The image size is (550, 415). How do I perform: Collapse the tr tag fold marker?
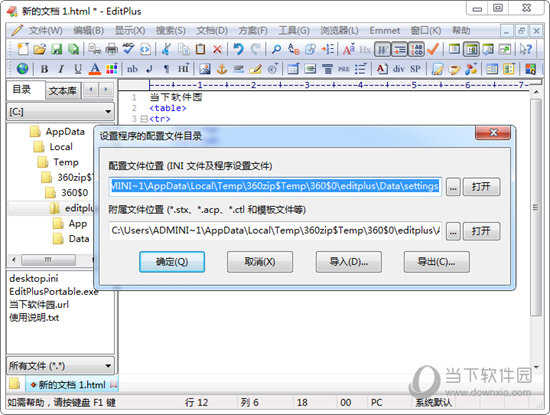point(144,119)
